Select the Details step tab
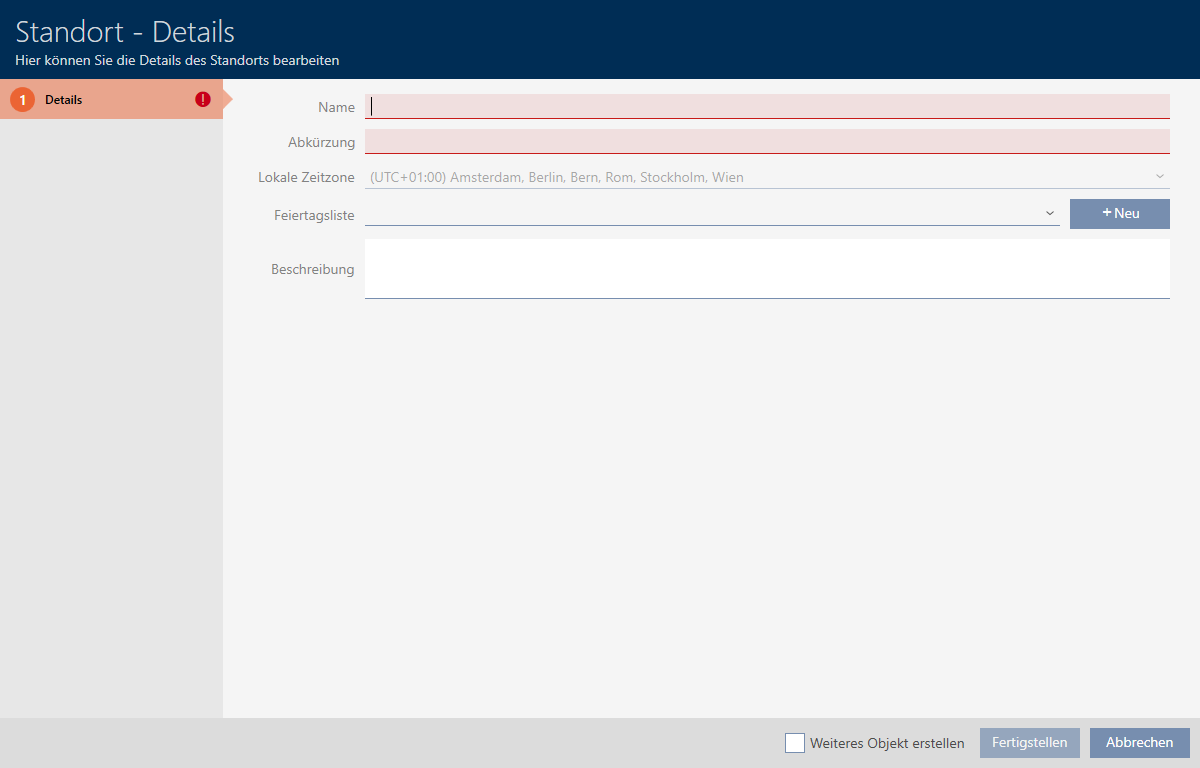 coord(110,100)
